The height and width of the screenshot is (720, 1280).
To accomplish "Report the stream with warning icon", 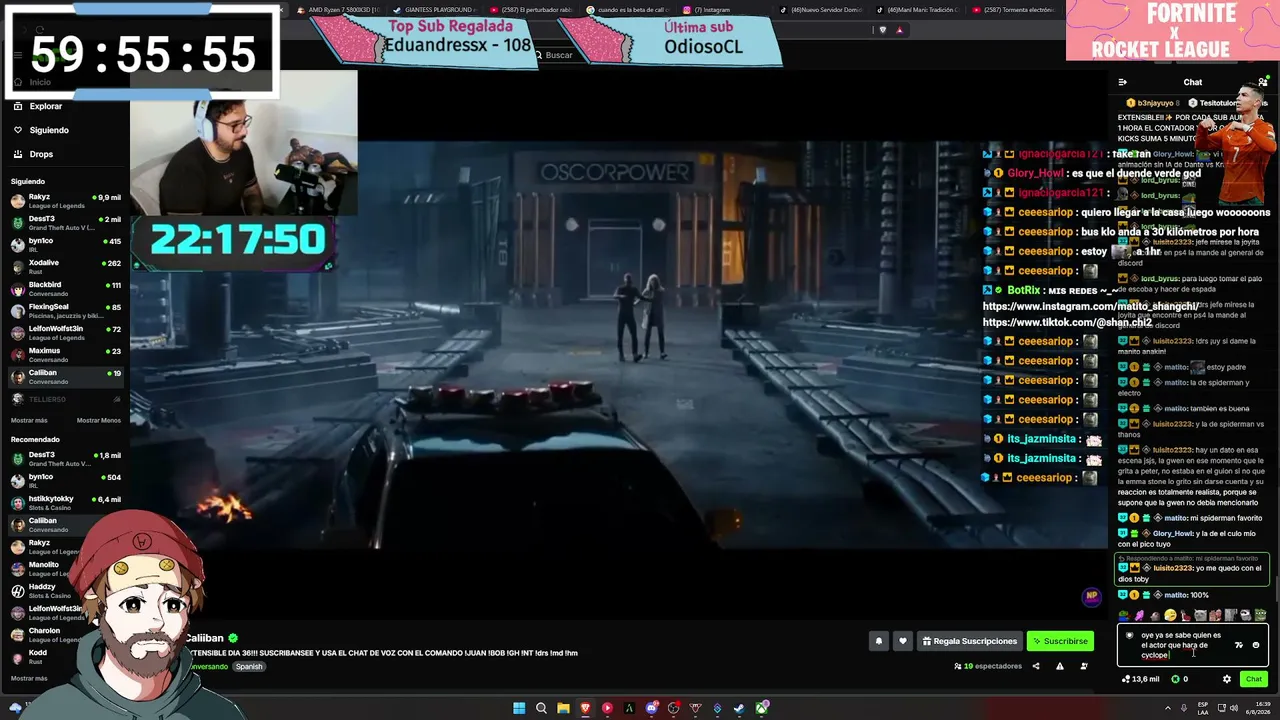I will tap(1060, 666).
